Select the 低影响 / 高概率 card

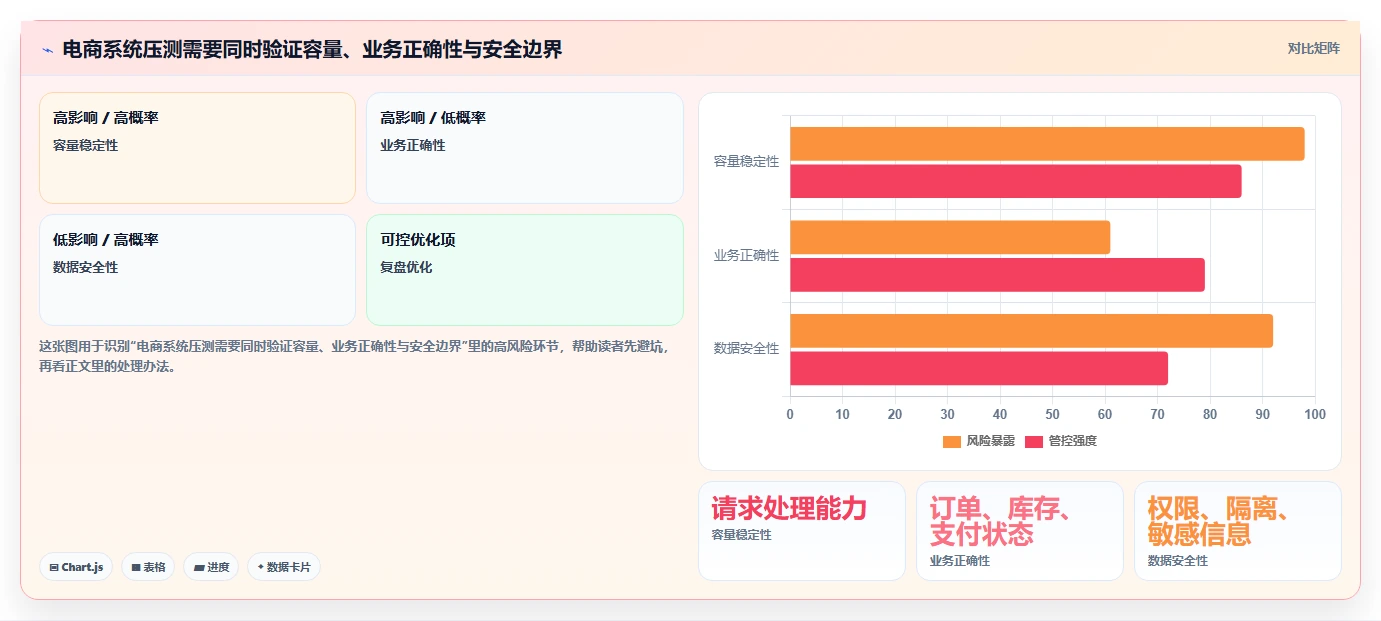197,270
